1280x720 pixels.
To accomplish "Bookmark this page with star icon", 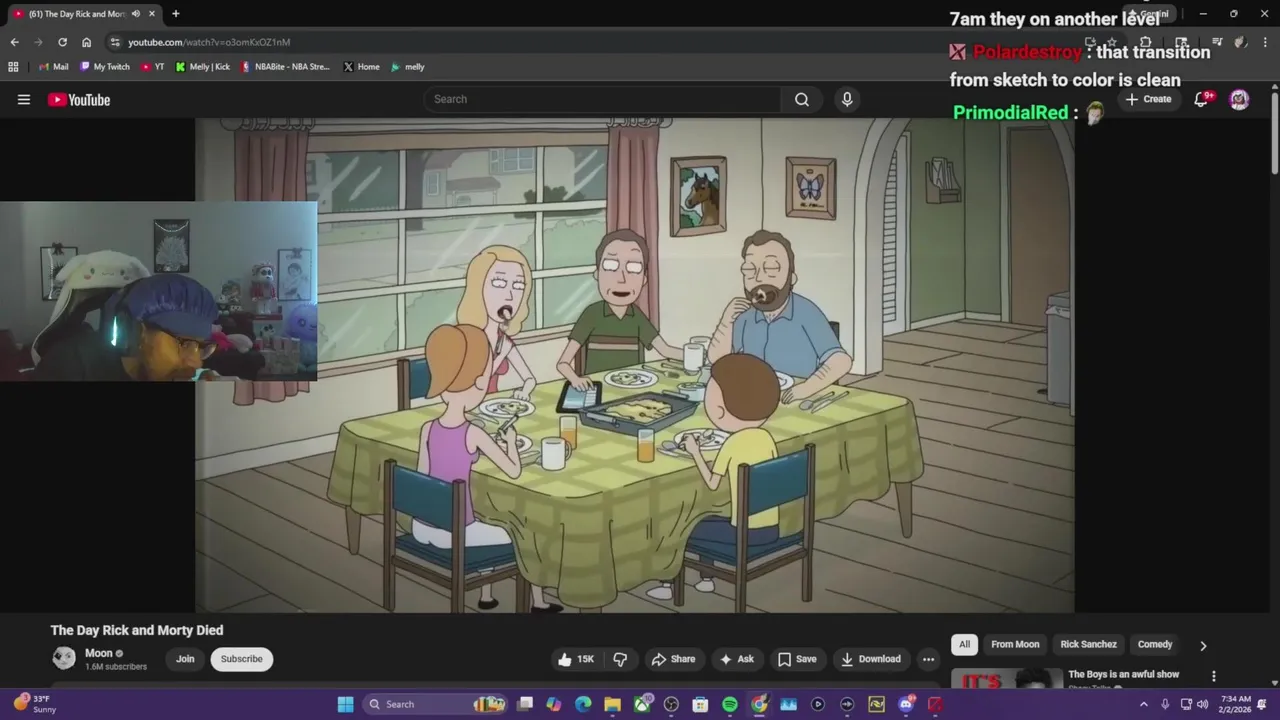I will 1111,42.
